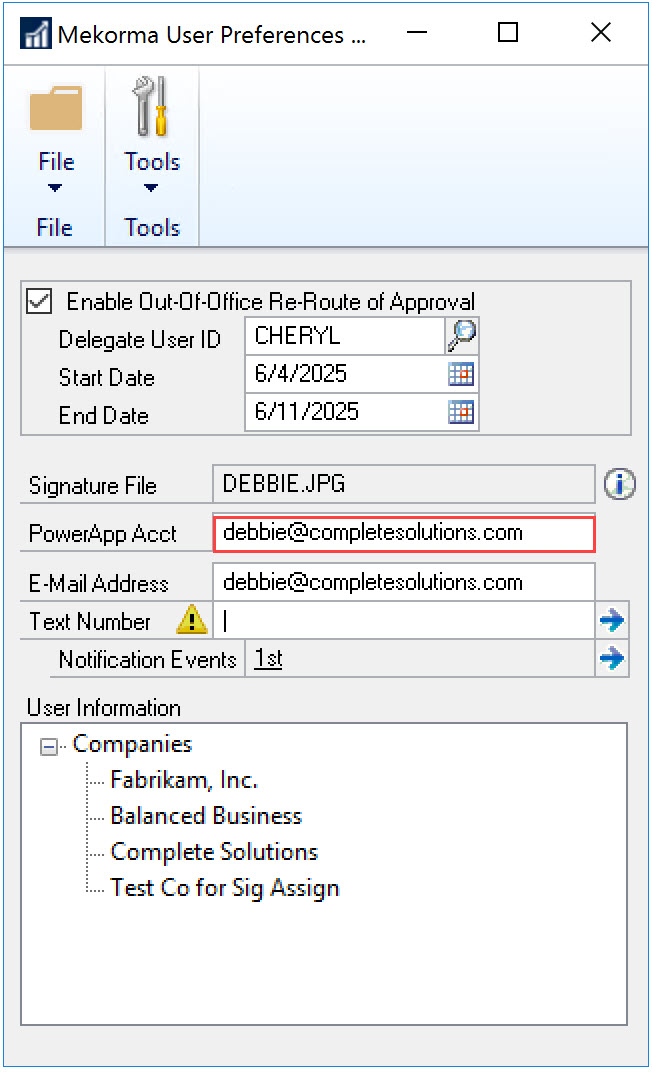Open the Start Date calendar picker
Viewport: 652px width, 1072px height.
461,375
